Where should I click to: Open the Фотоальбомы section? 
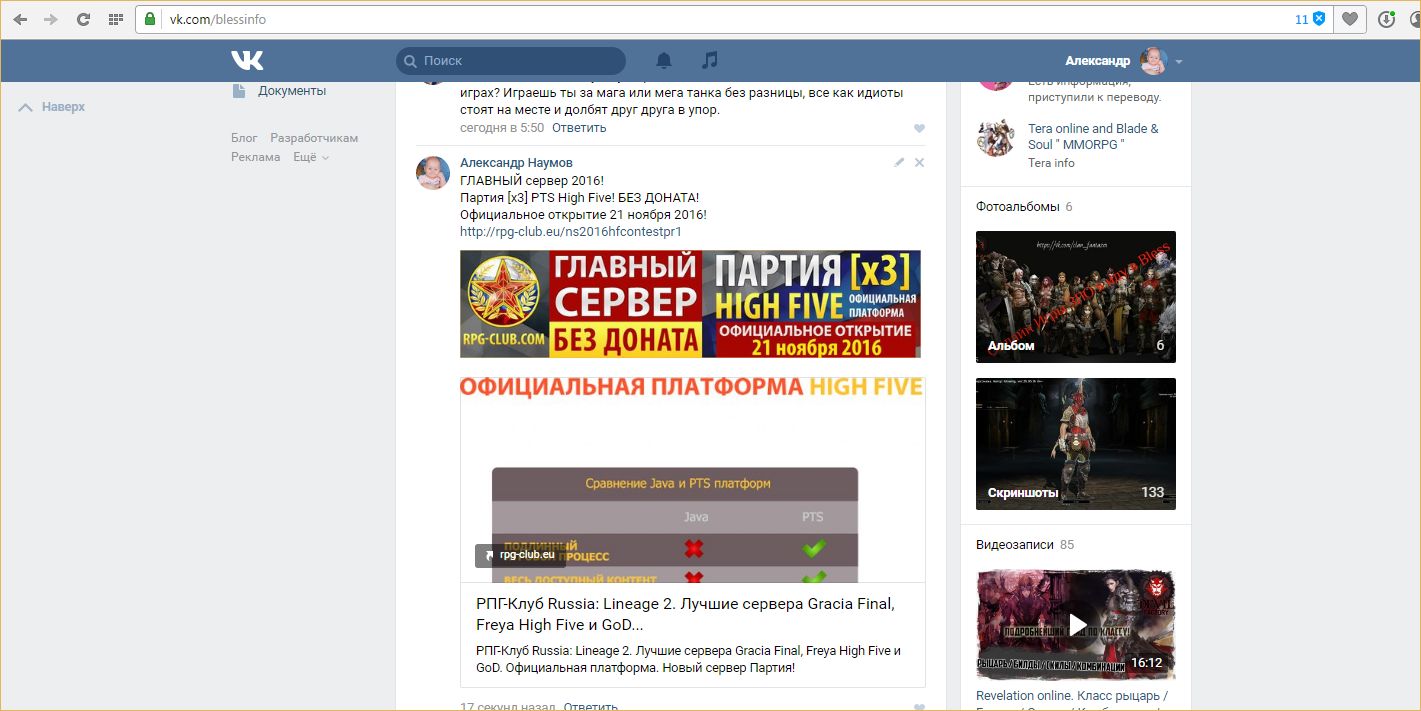point(1017,207)
